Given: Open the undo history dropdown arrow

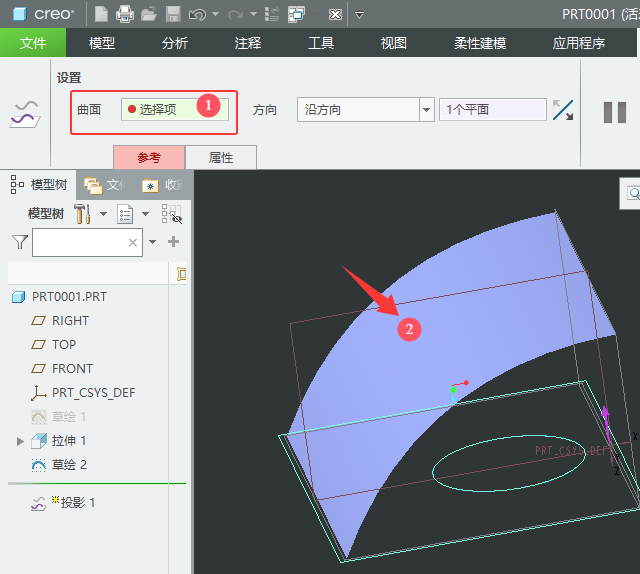Looking at the screenshot, I should [216, 15].
